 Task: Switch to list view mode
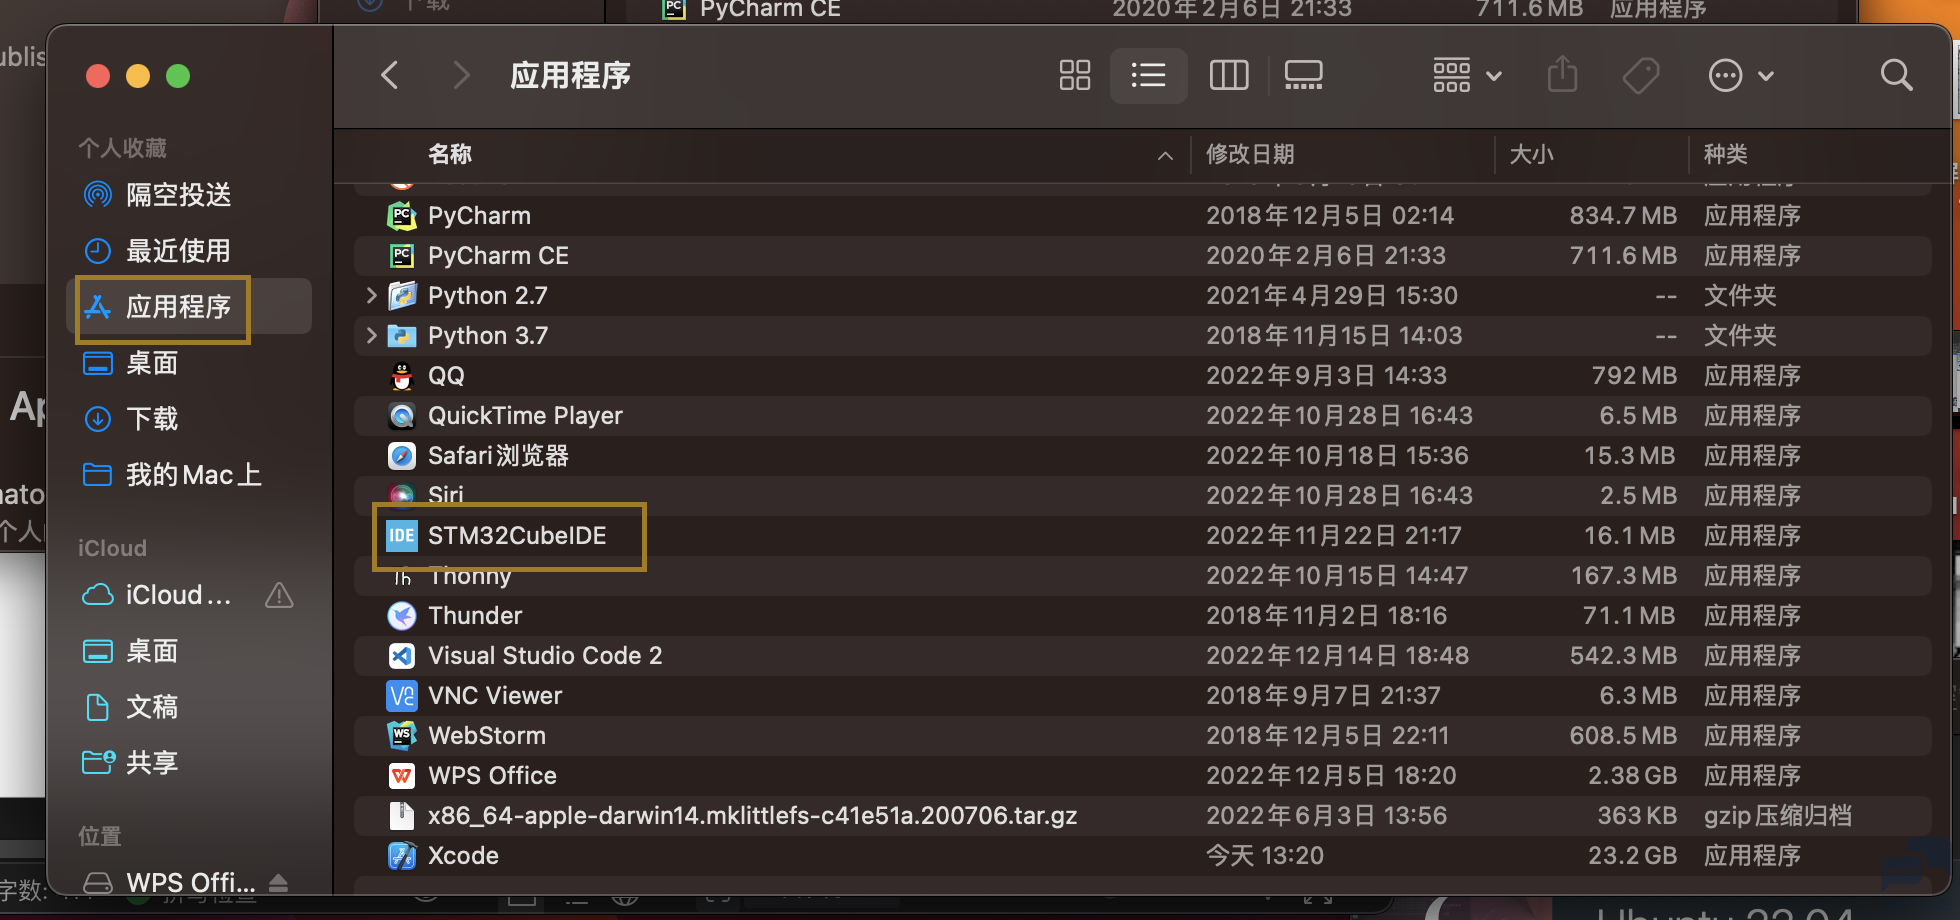coord(1148,75)
